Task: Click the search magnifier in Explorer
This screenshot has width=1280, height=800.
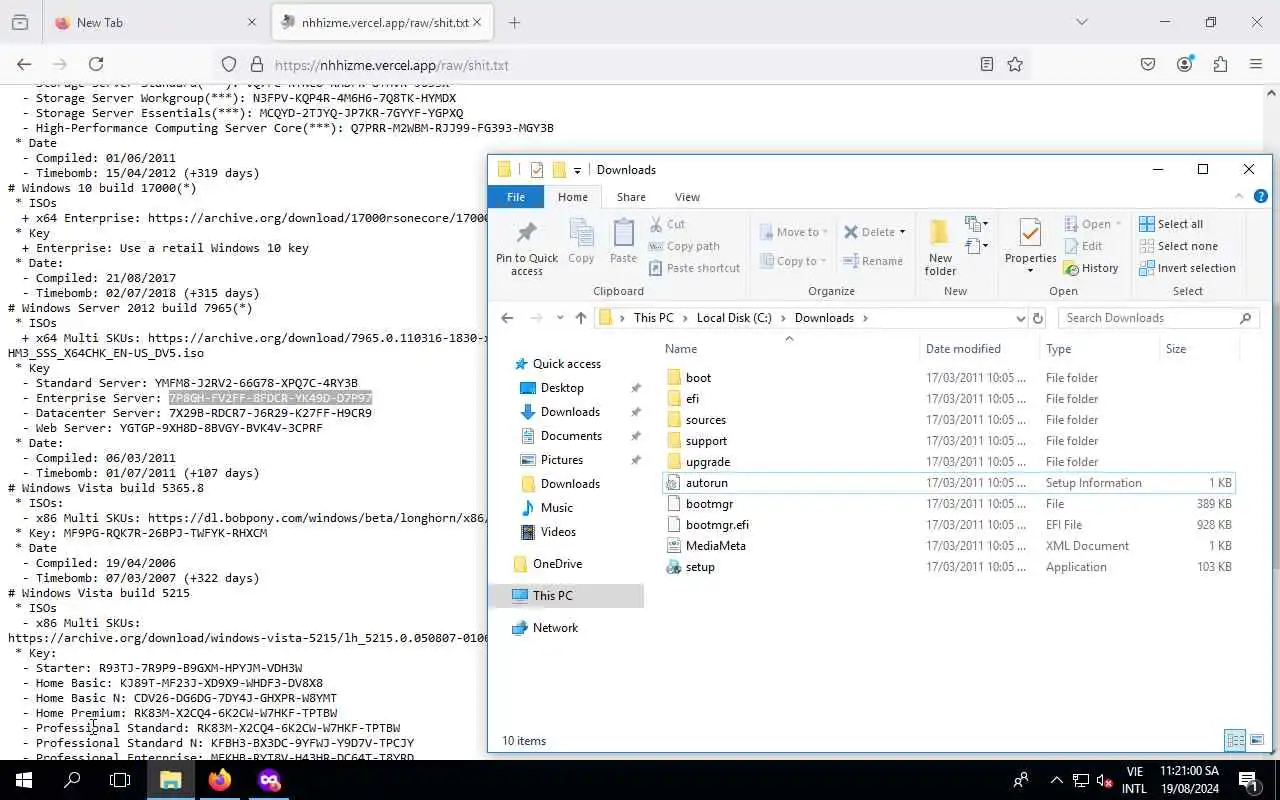Action: (x=1245, y=318)
